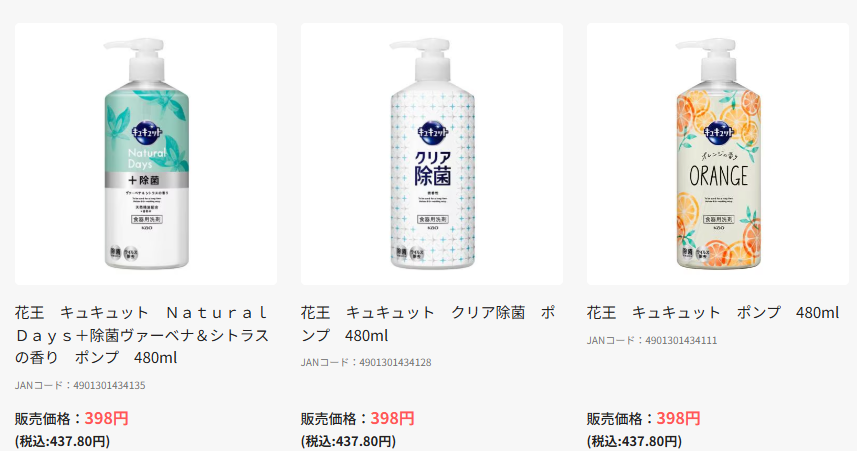This screenshot has width=857, height=451.
Task: Click the キュキュット logo on the orange bottle
Action: [718, 132]
